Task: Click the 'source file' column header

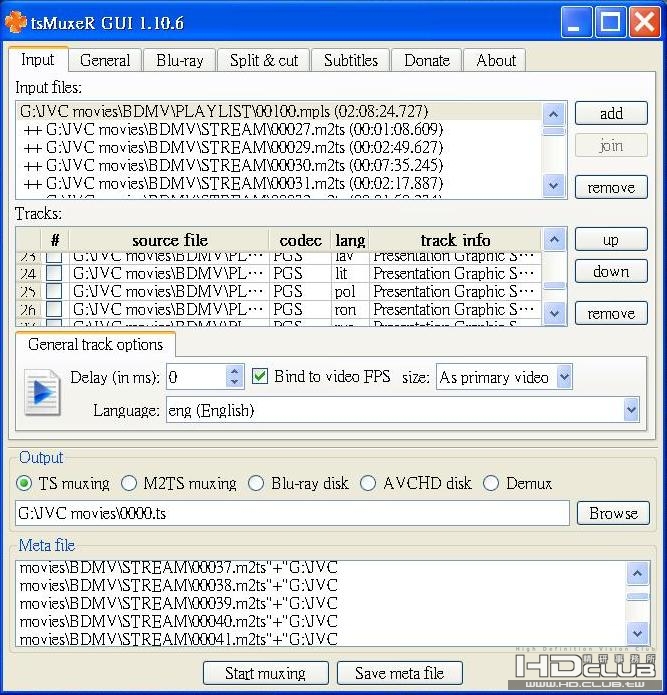Action: (169, 240)
